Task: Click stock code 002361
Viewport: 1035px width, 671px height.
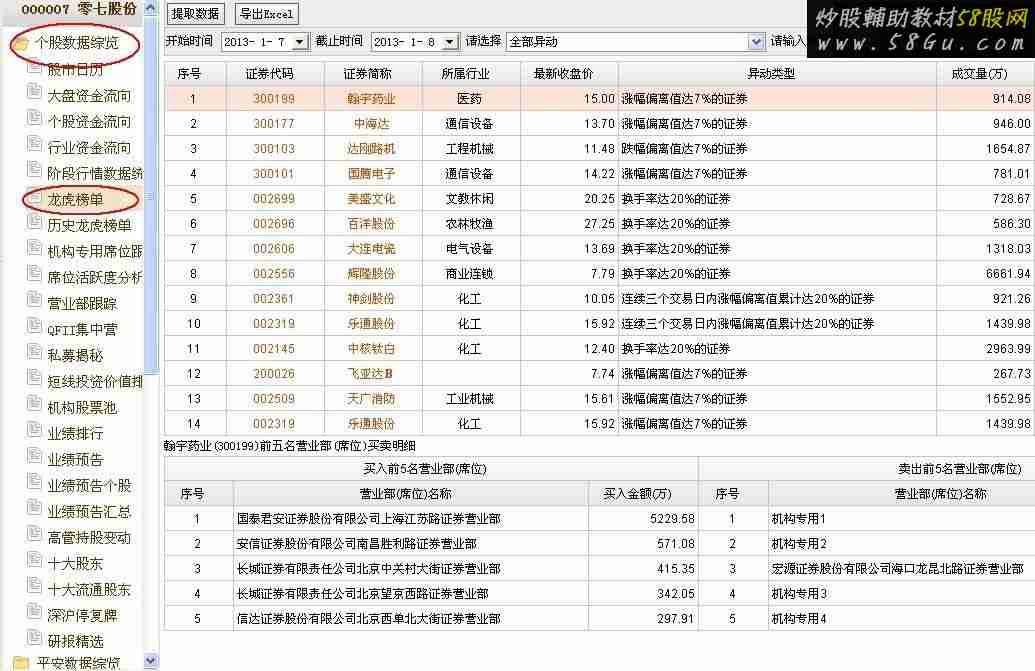Action: pos(274,299)
